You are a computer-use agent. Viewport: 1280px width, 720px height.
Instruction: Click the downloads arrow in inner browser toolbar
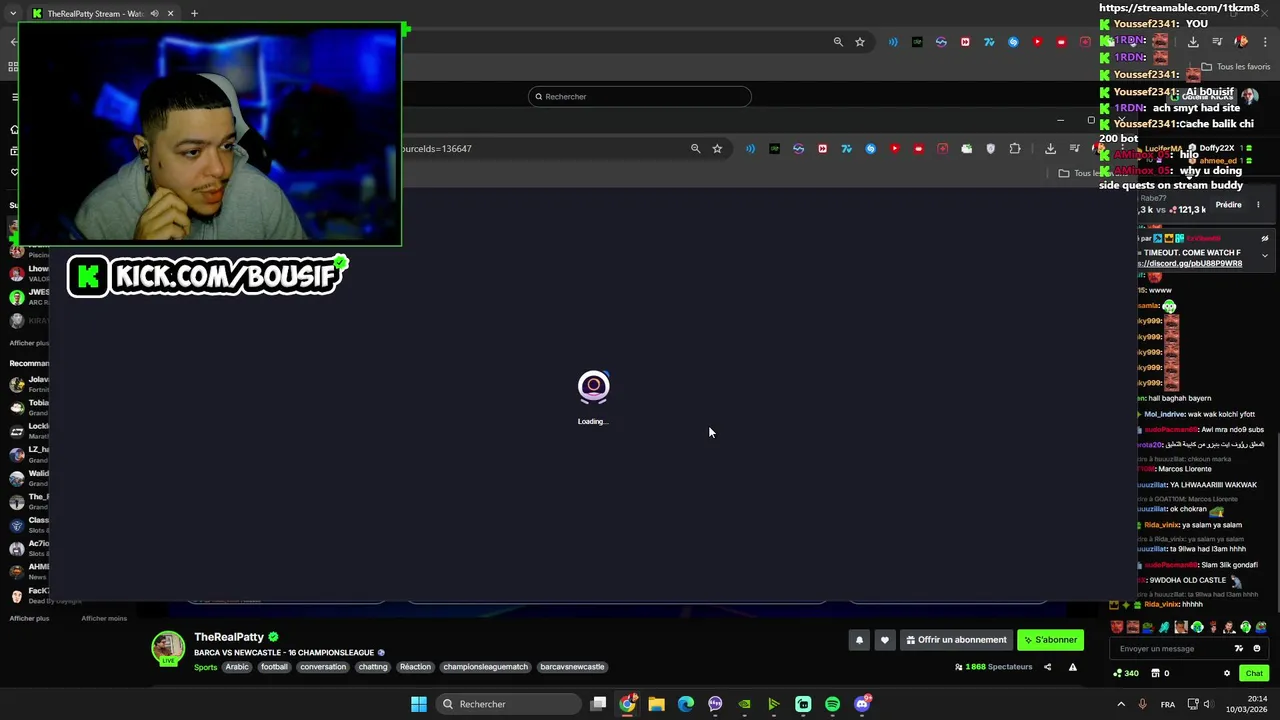1050,149
